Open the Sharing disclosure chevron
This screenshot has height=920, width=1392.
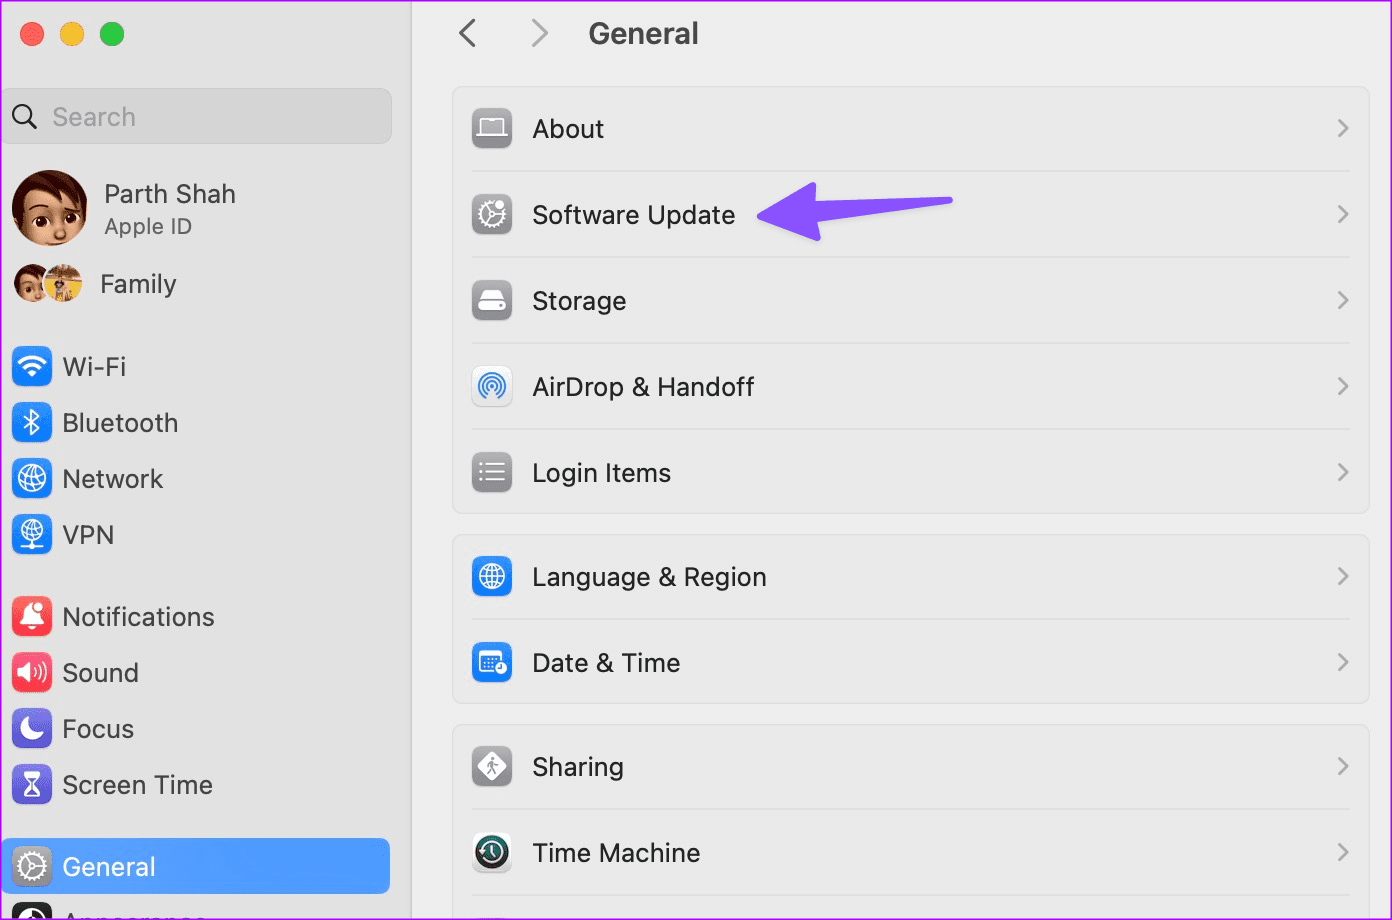[x=1343, y=766]
